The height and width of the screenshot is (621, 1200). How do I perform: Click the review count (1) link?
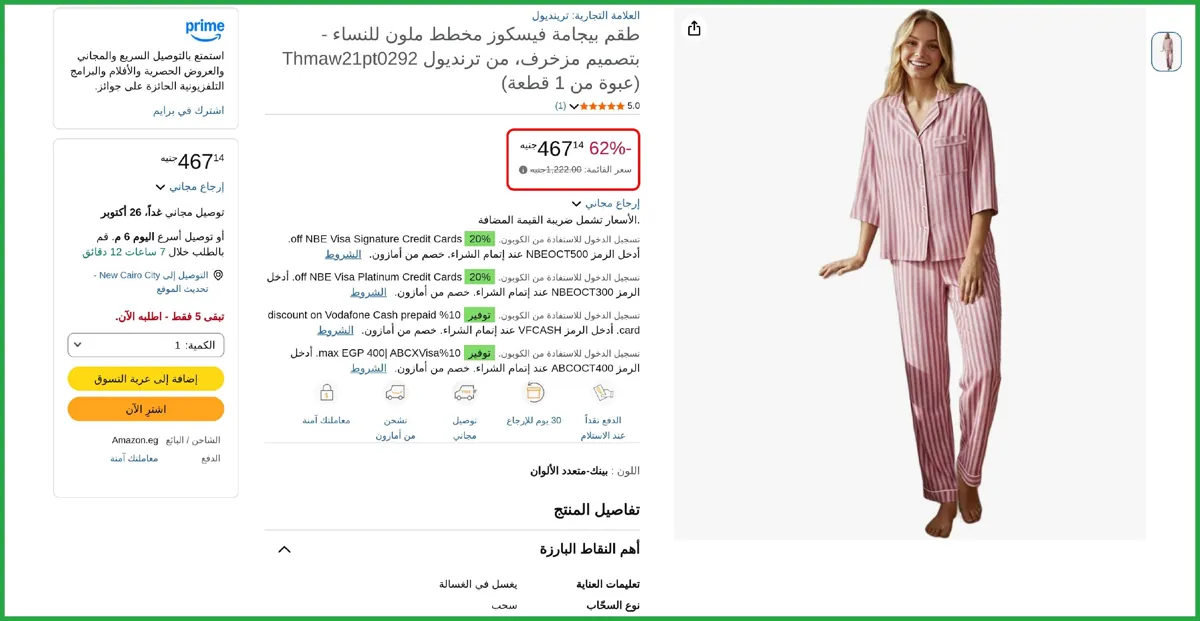click(561, 106)
